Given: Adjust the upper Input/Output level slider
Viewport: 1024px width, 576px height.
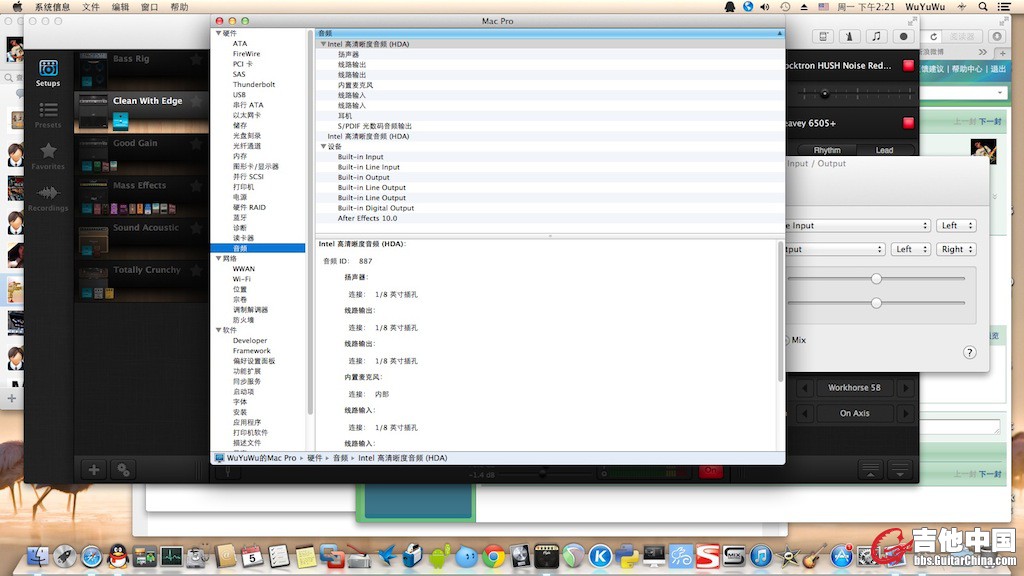Looking at the screenshot, I should tap(876, 279).
